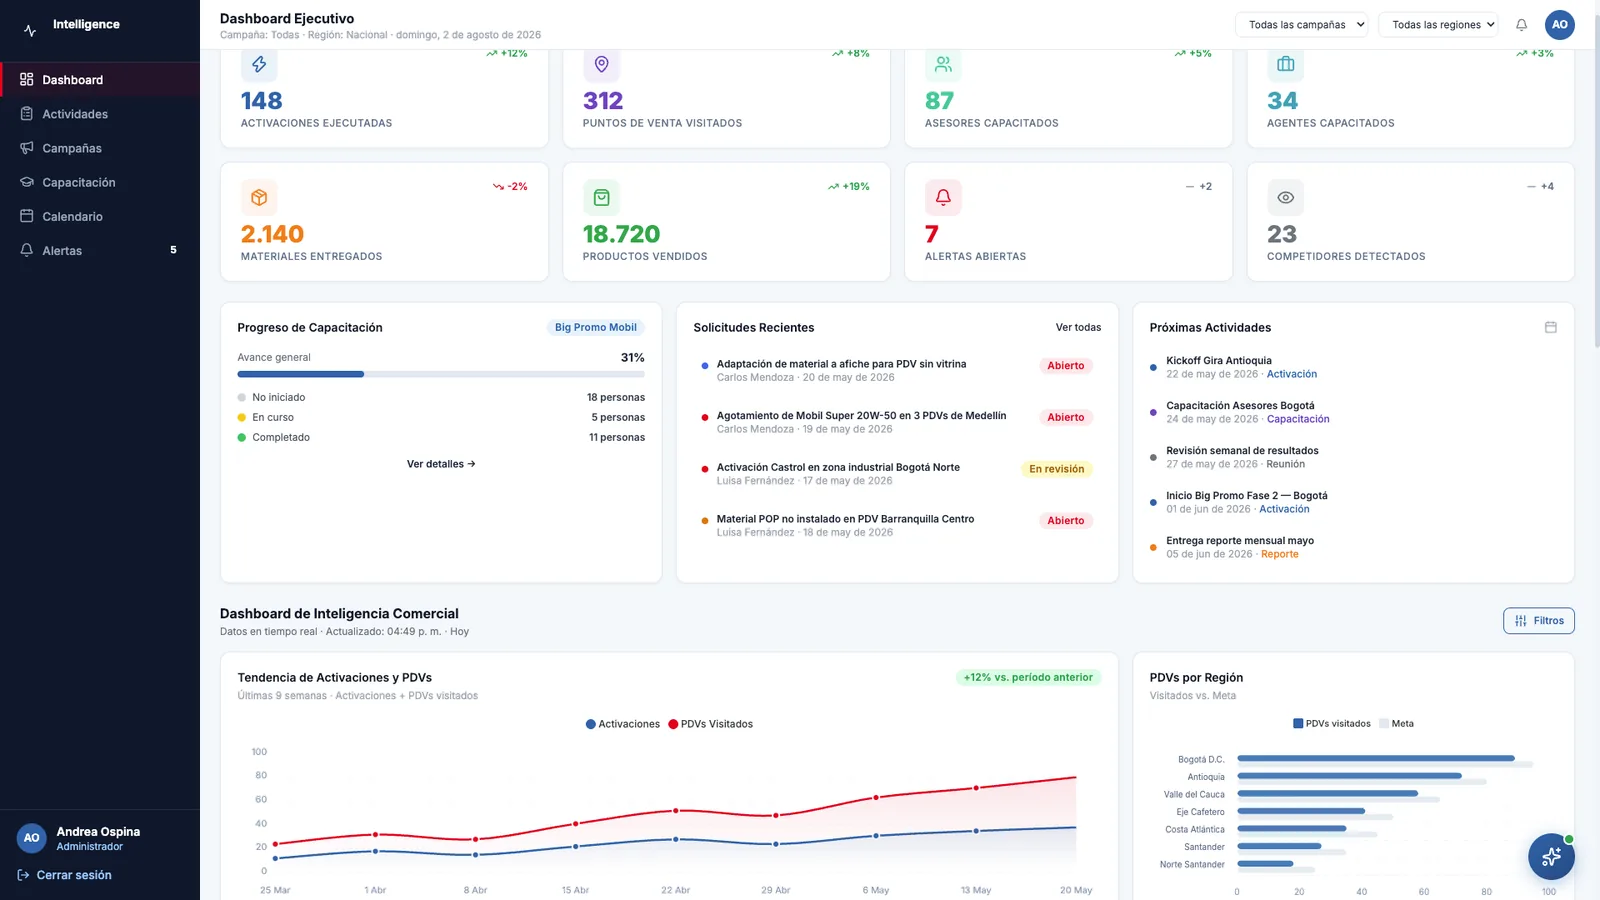Open notifications bell in top header
This screenshot has height=900, width=1600.
[1521, 25]
